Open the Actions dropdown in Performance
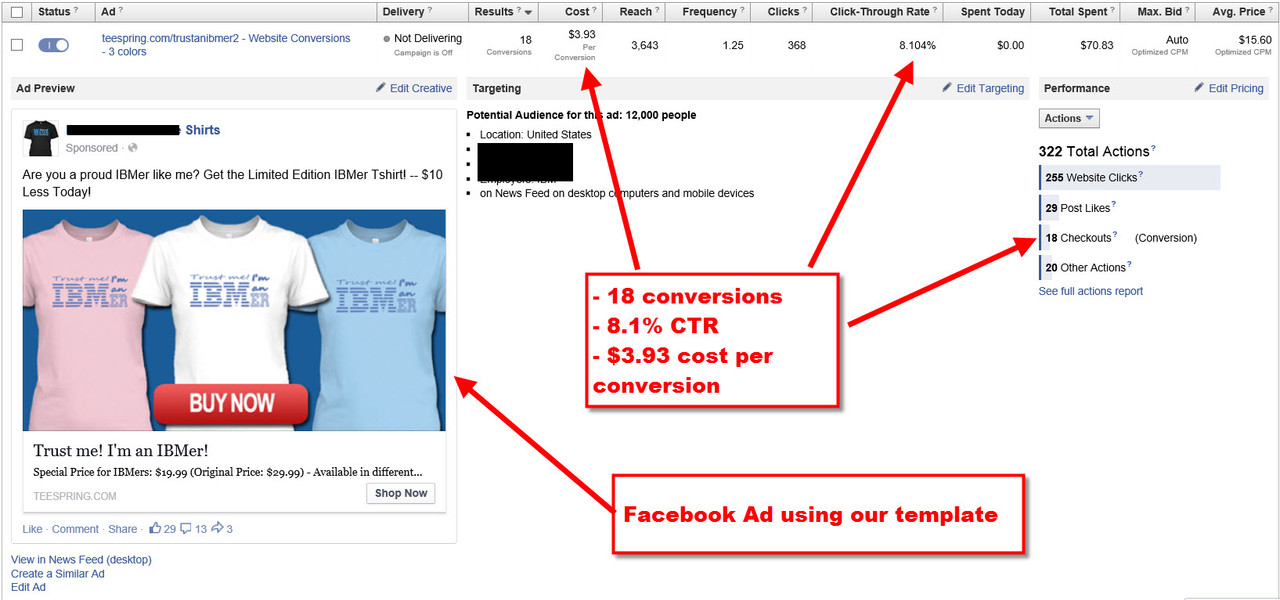 [1069, 118]
